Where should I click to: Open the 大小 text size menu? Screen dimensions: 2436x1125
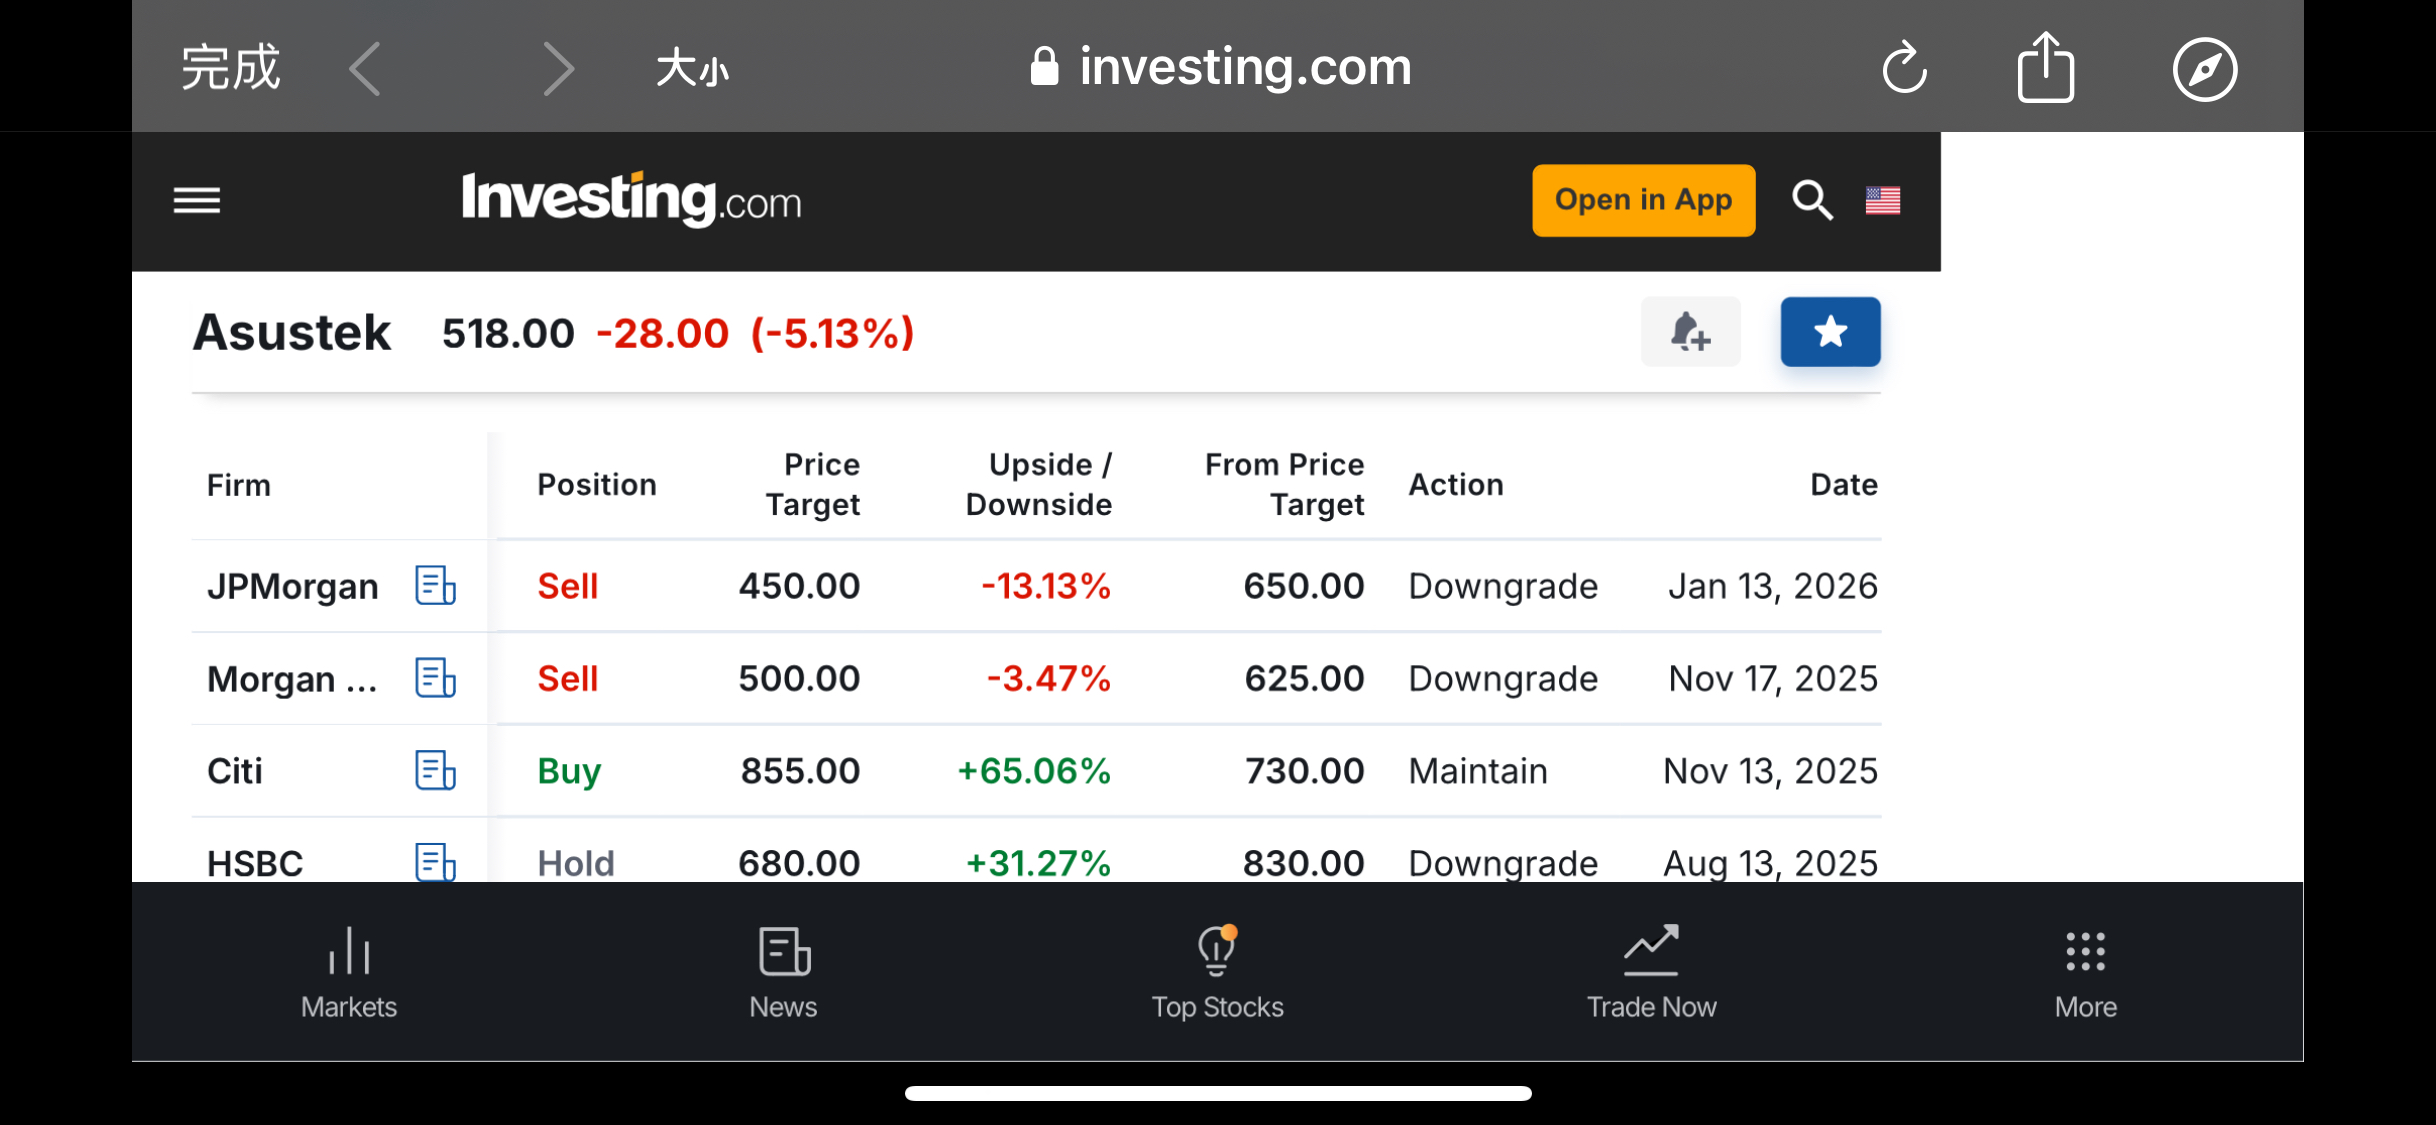pos(692,69)
